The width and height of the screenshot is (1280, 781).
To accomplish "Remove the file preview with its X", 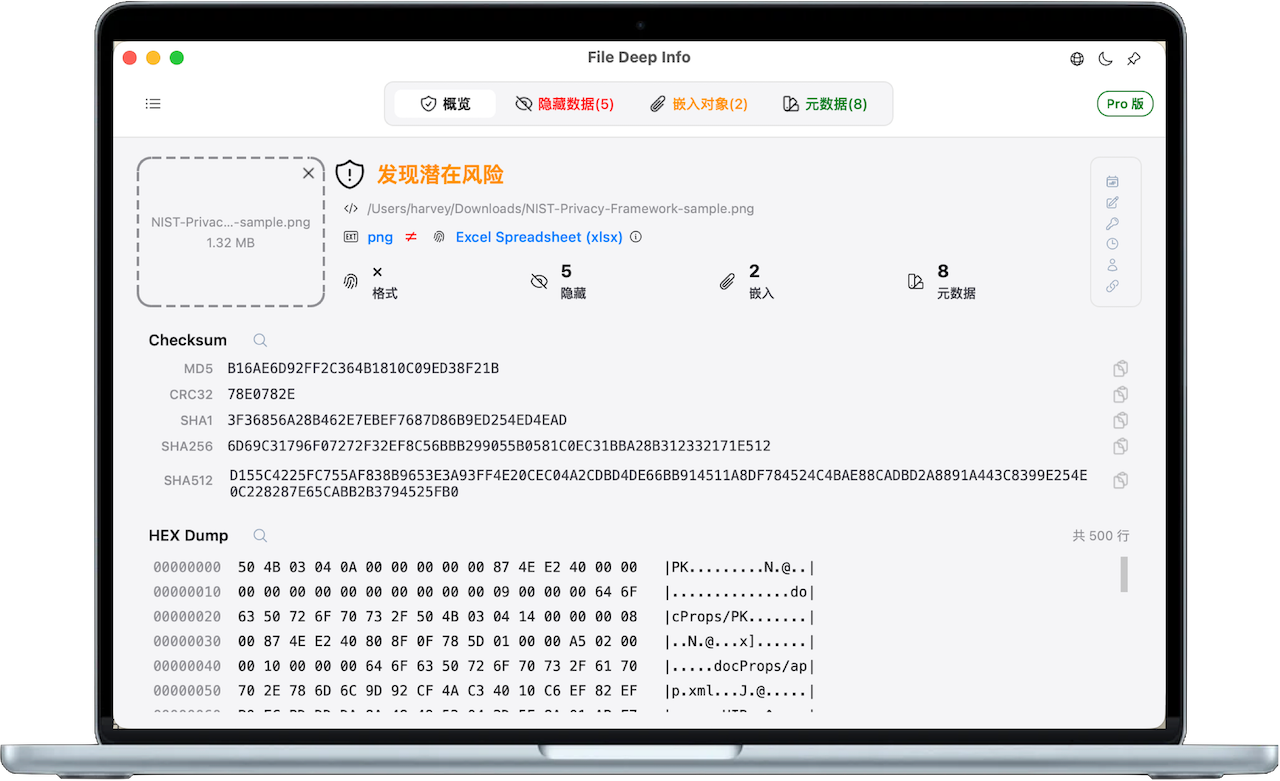I will coord(309,173).
